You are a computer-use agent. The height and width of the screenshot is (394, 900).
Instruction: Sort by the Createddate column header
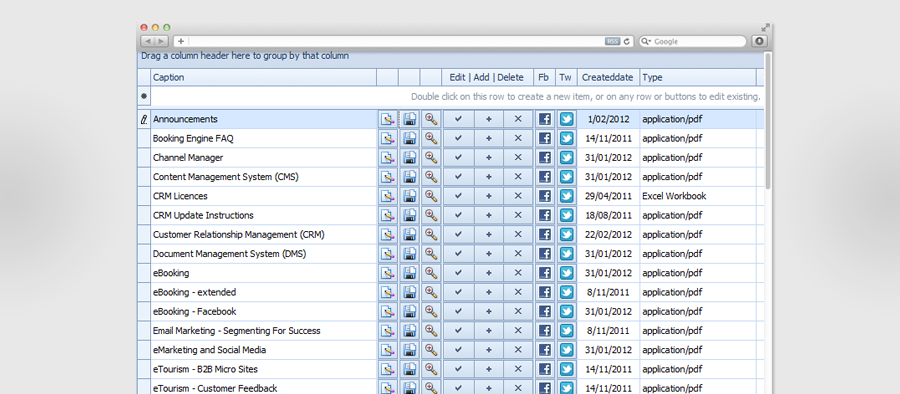tap(608, 78)
